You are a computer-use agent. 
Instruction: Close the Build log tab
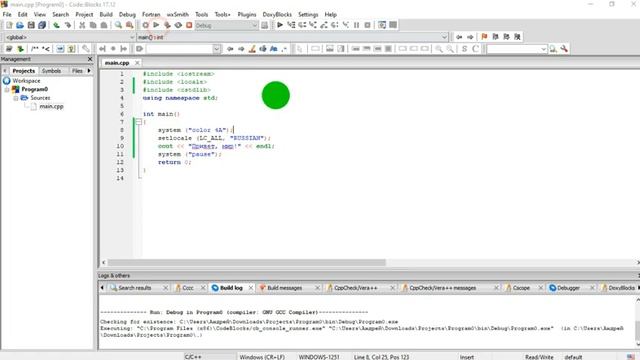[x=251, y=288]
